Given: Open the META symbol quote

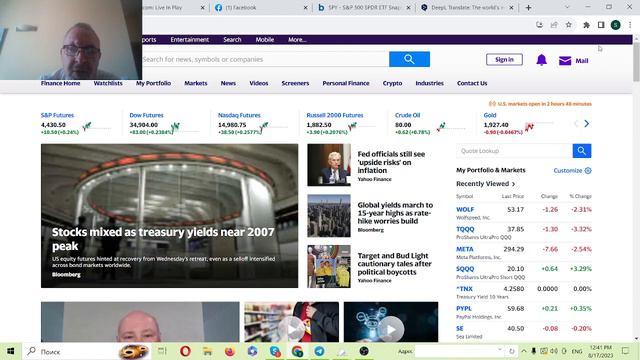Looking at the screenshot, I should click(x=464, y=249).
